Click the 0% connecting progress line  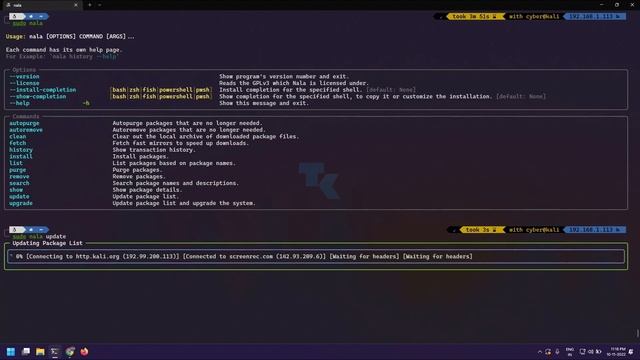click(316, 256)
